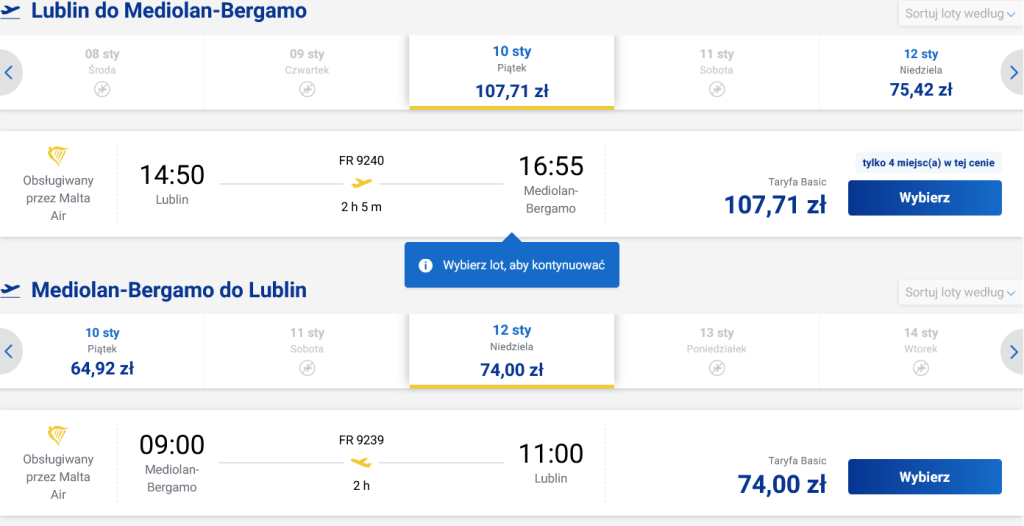Click next dates arrow for outbound flight

1014,72
